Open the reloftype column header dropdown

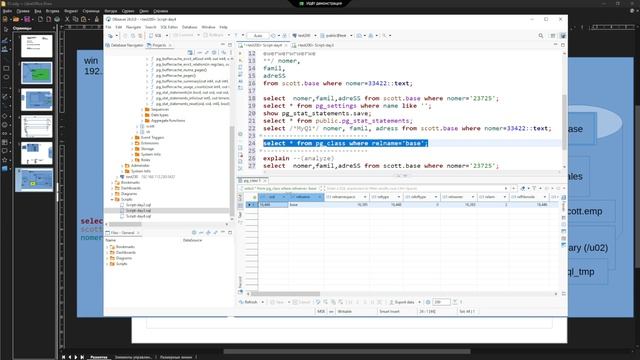click(436, 197)
